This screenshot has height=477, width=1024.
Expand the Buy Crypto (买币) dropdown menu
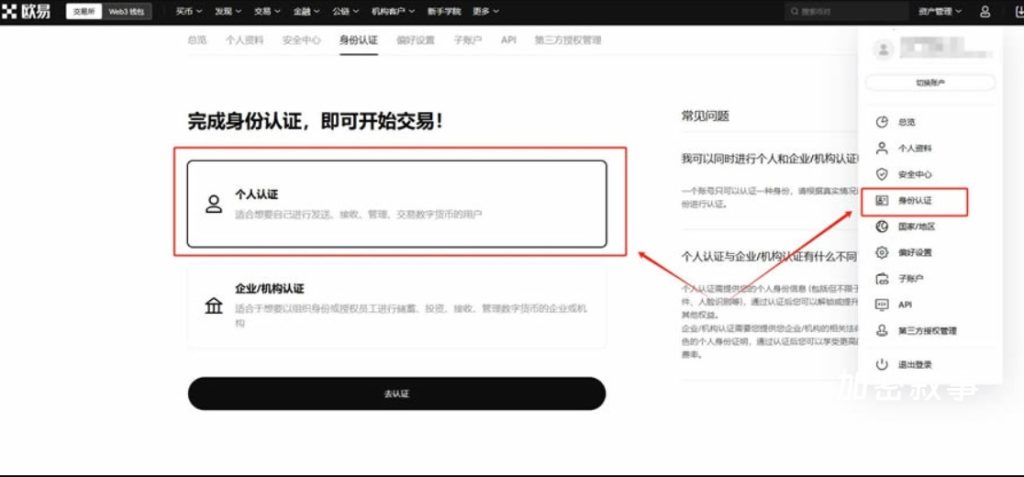[x=188, y=12]
